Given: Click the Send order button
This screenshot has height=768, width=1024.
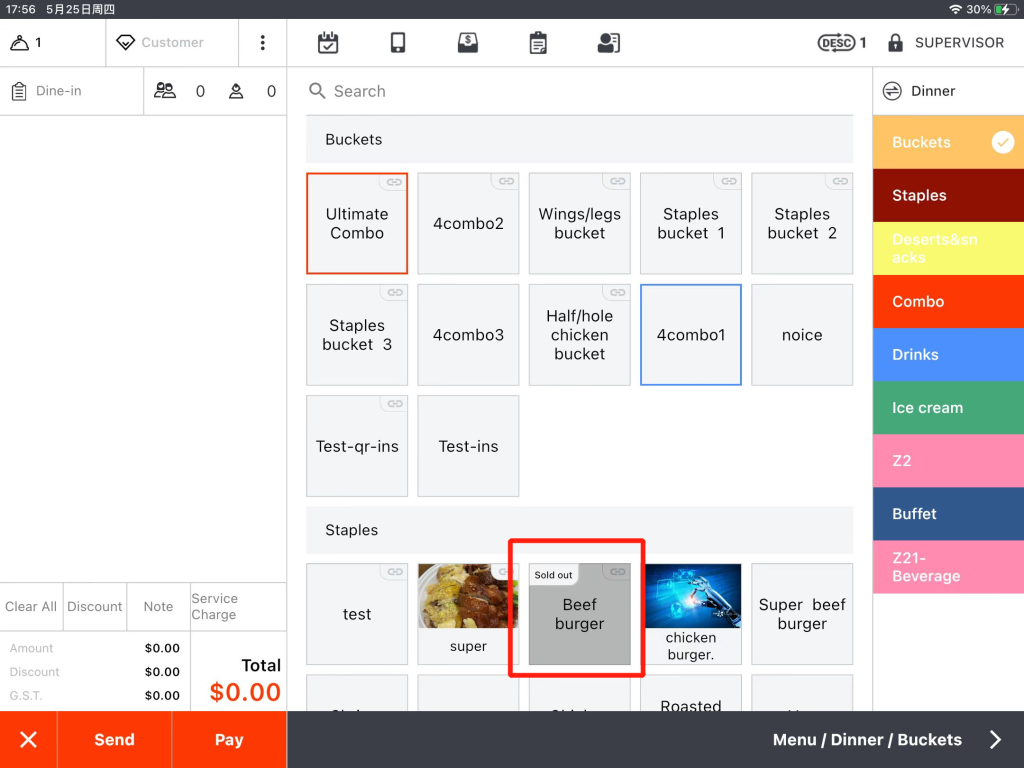Looking at the screenshot, I should tap(114, 740).
